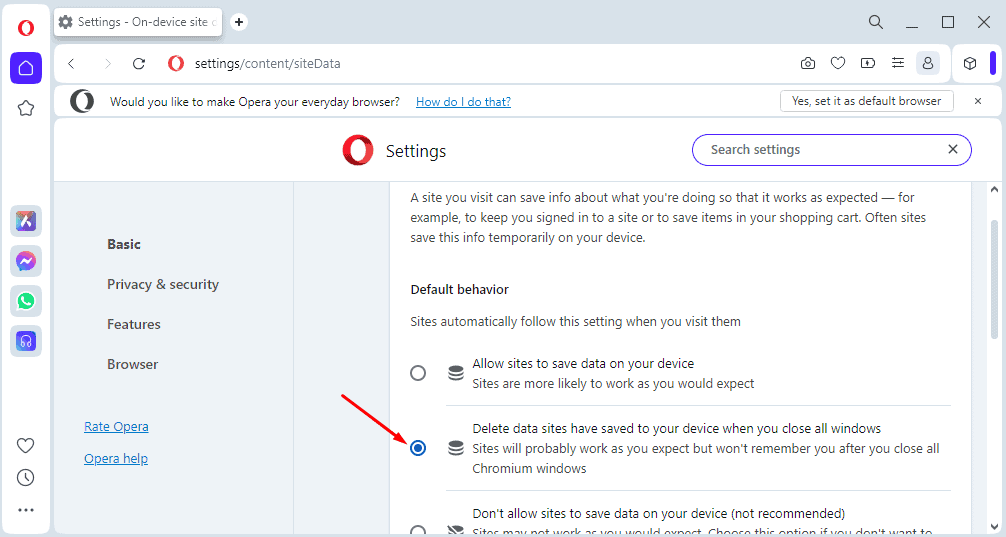Image resolution: width=1006 pixels, height=537 pixels.
Task: Click the address bar URL settings/content/siteData
Action: tap(268, 64)
